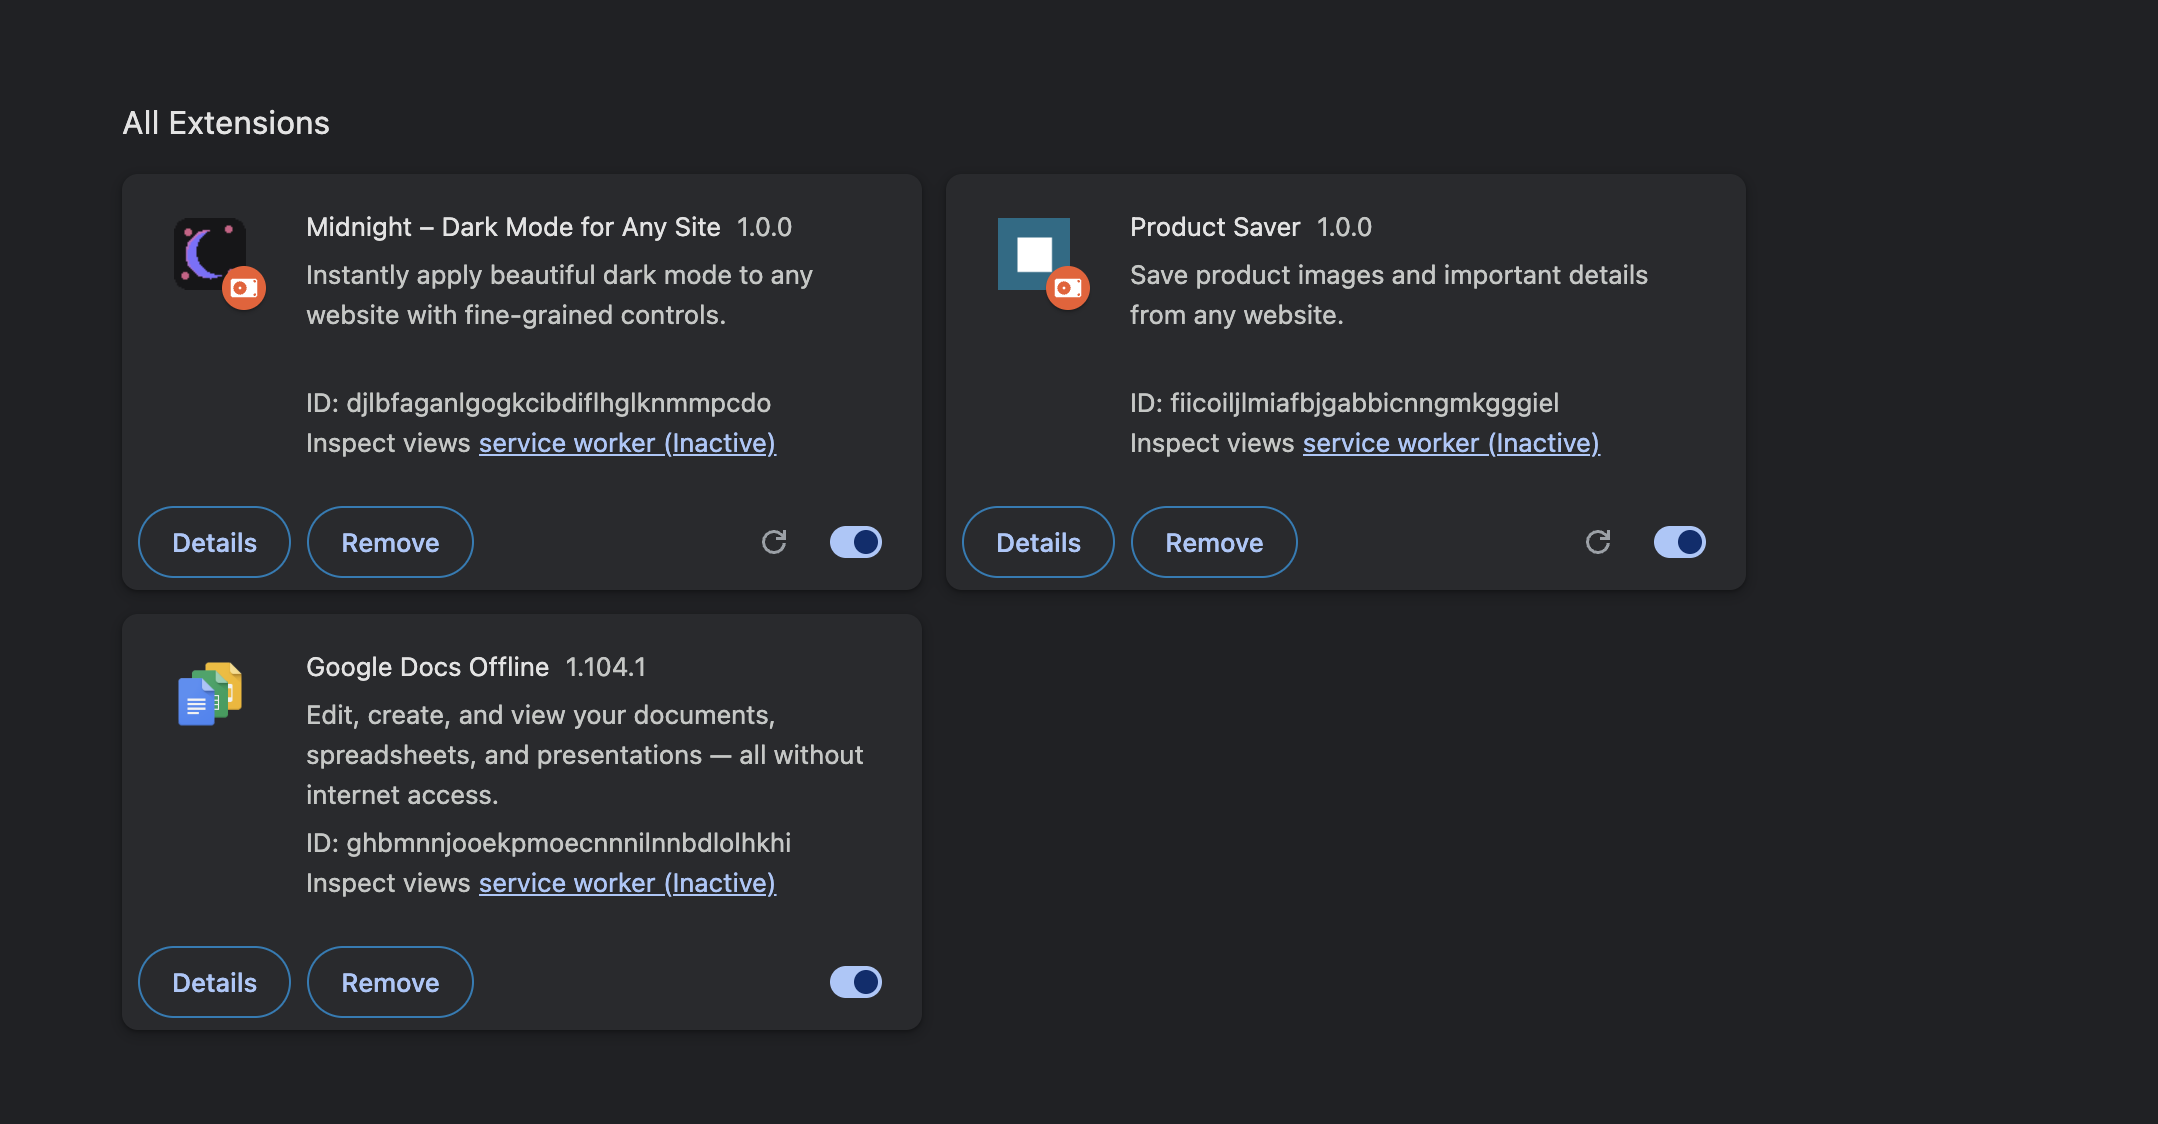Remove the Midnight Dark Mode extension
The height and width of the screenshot is (1124, 2158).
coord(390,542)
